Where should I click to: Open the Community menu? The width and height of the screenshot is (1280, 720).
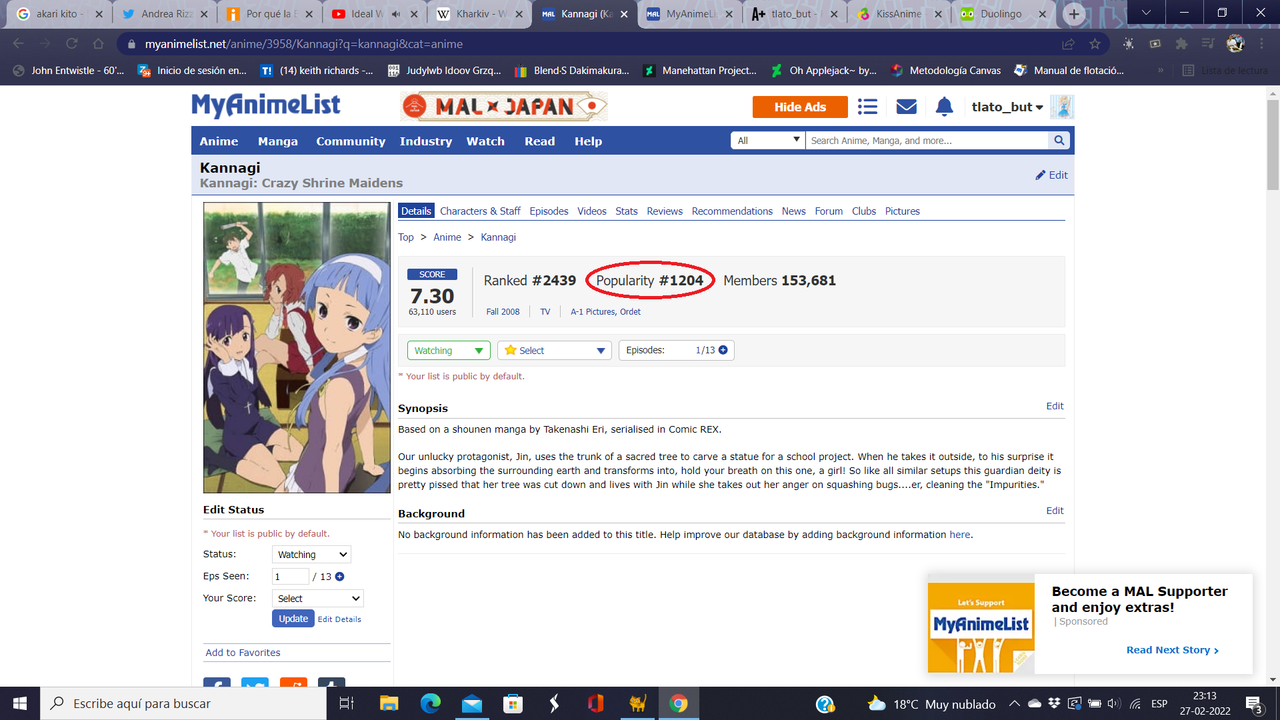click(x=350, y=141)
